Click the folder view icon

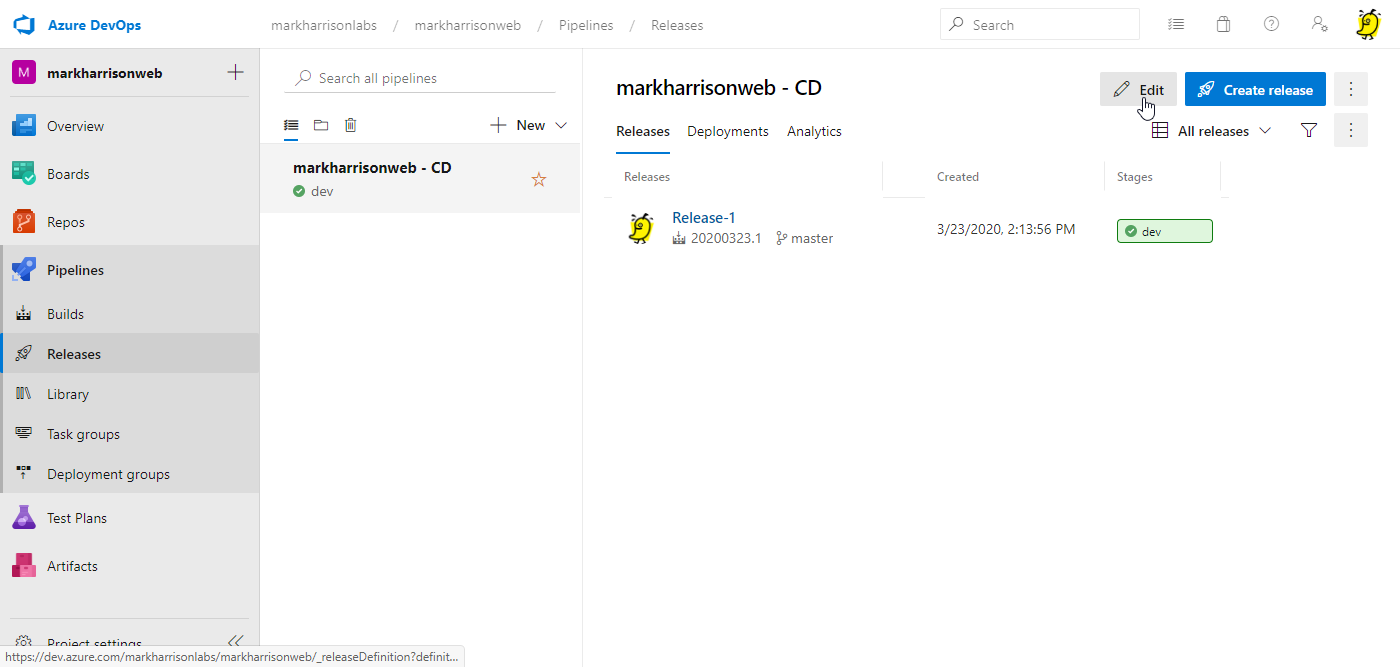(321, 125)
